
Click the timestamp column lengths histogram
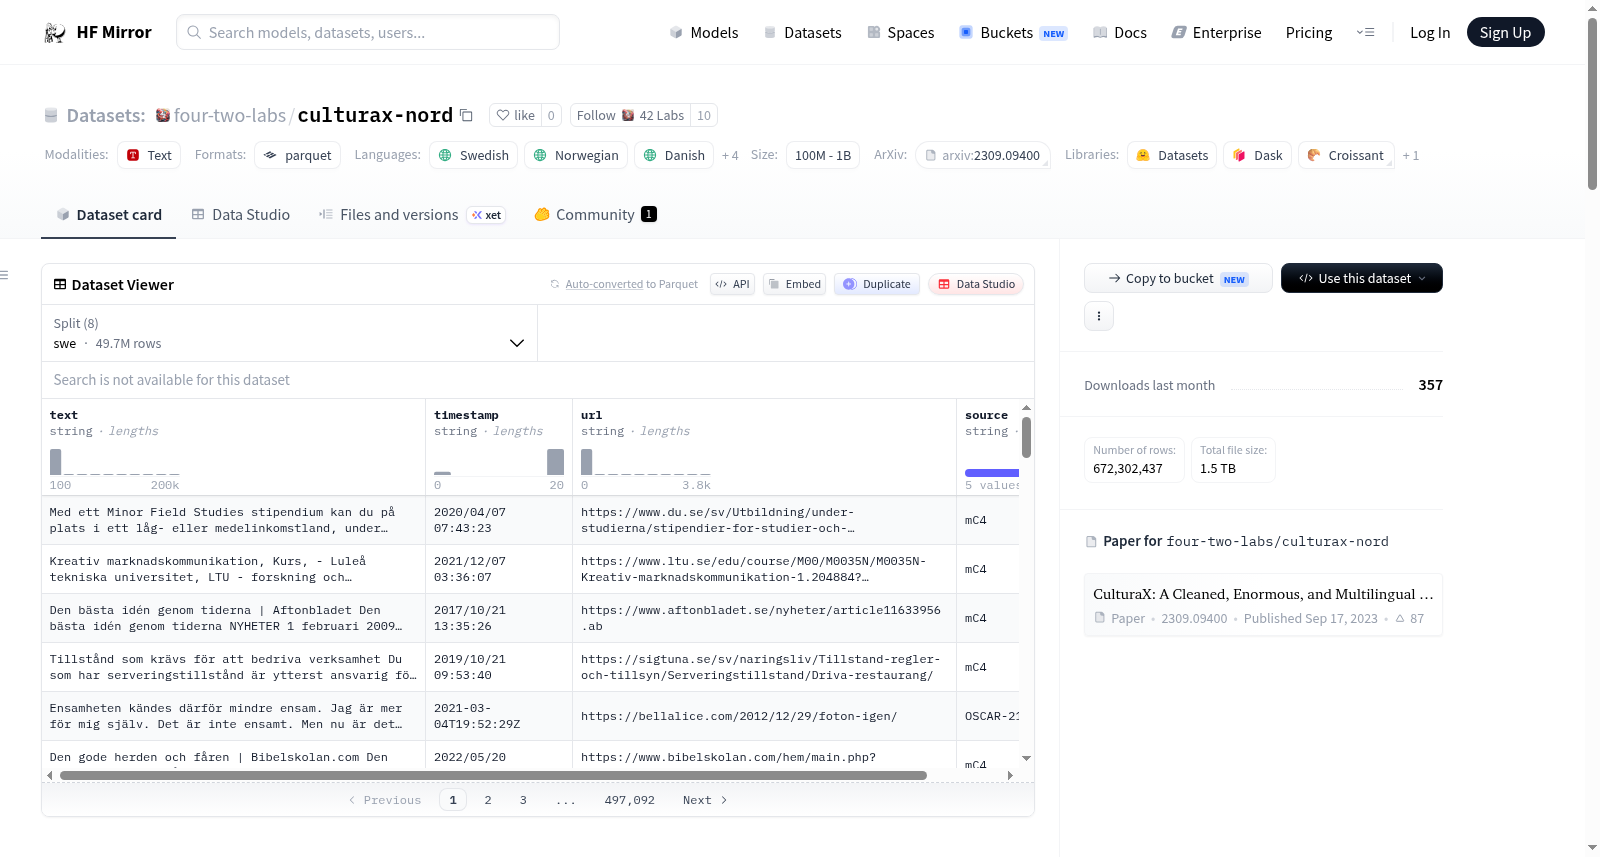[499, 462]
